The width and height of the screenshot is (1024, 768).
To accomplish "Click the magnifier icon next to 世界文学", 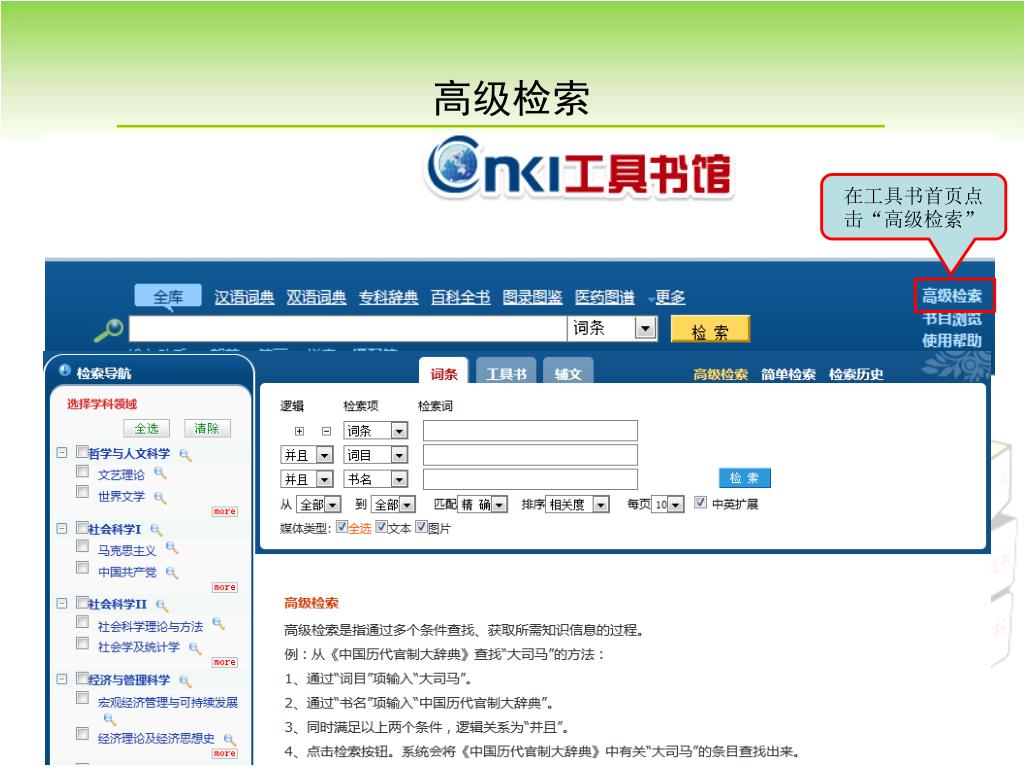I will point(160,498).
